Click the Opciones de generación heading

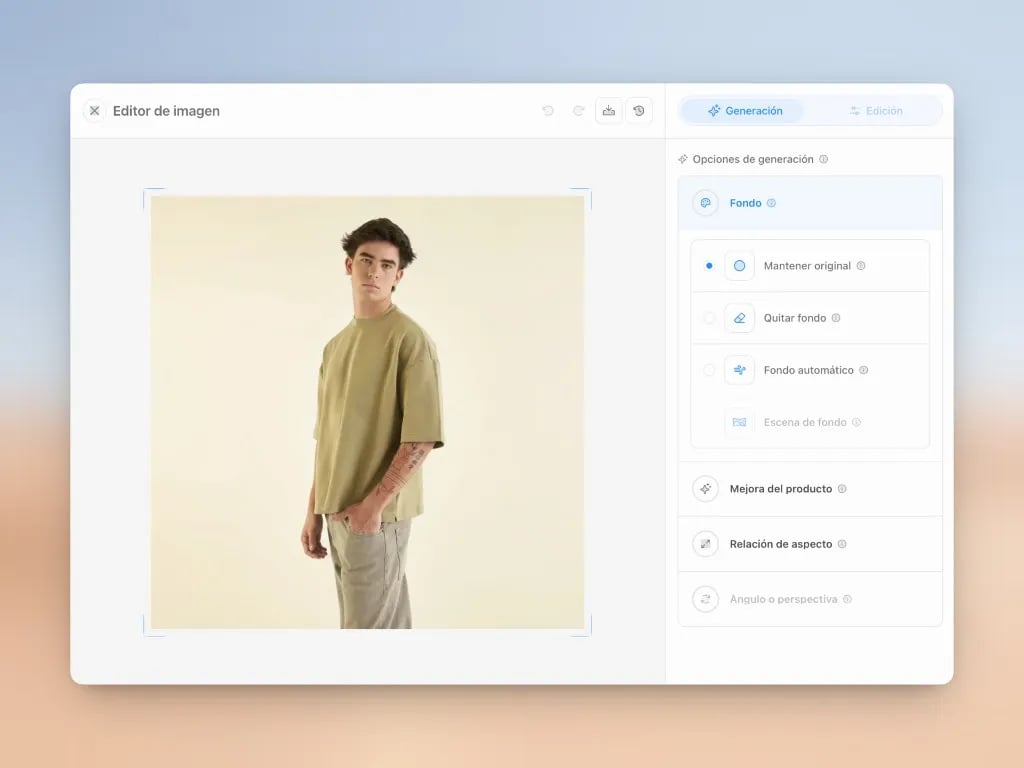753,159
